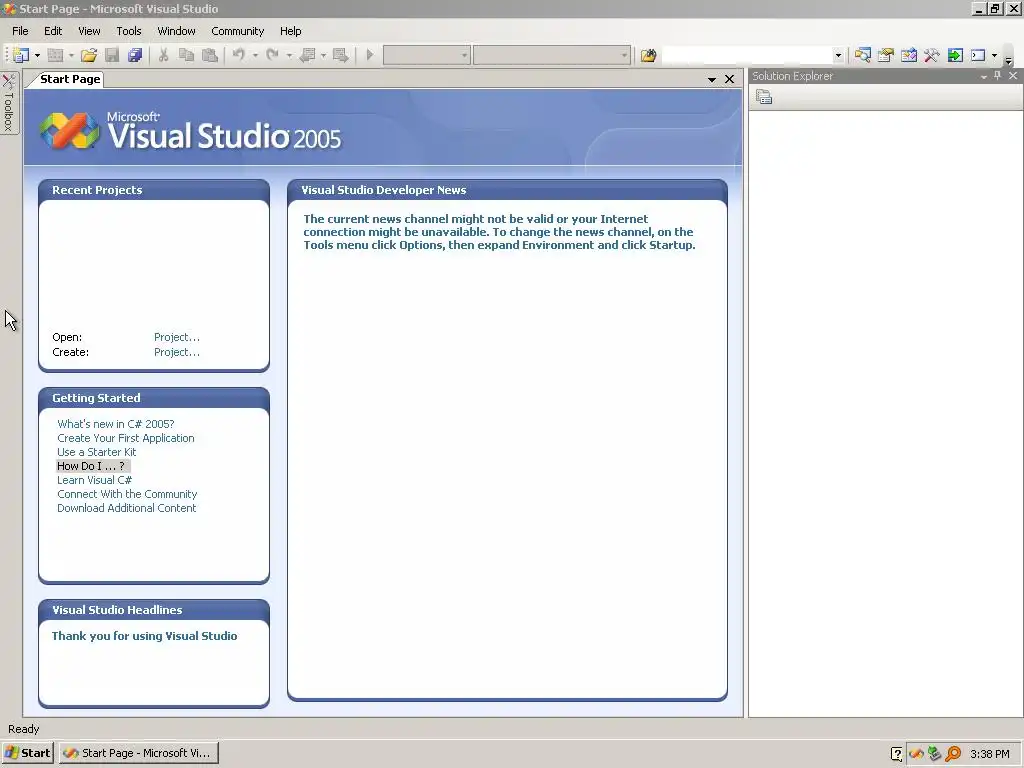Click the Windows Start button
The image size is (1024, 768).
click(27, 753)
